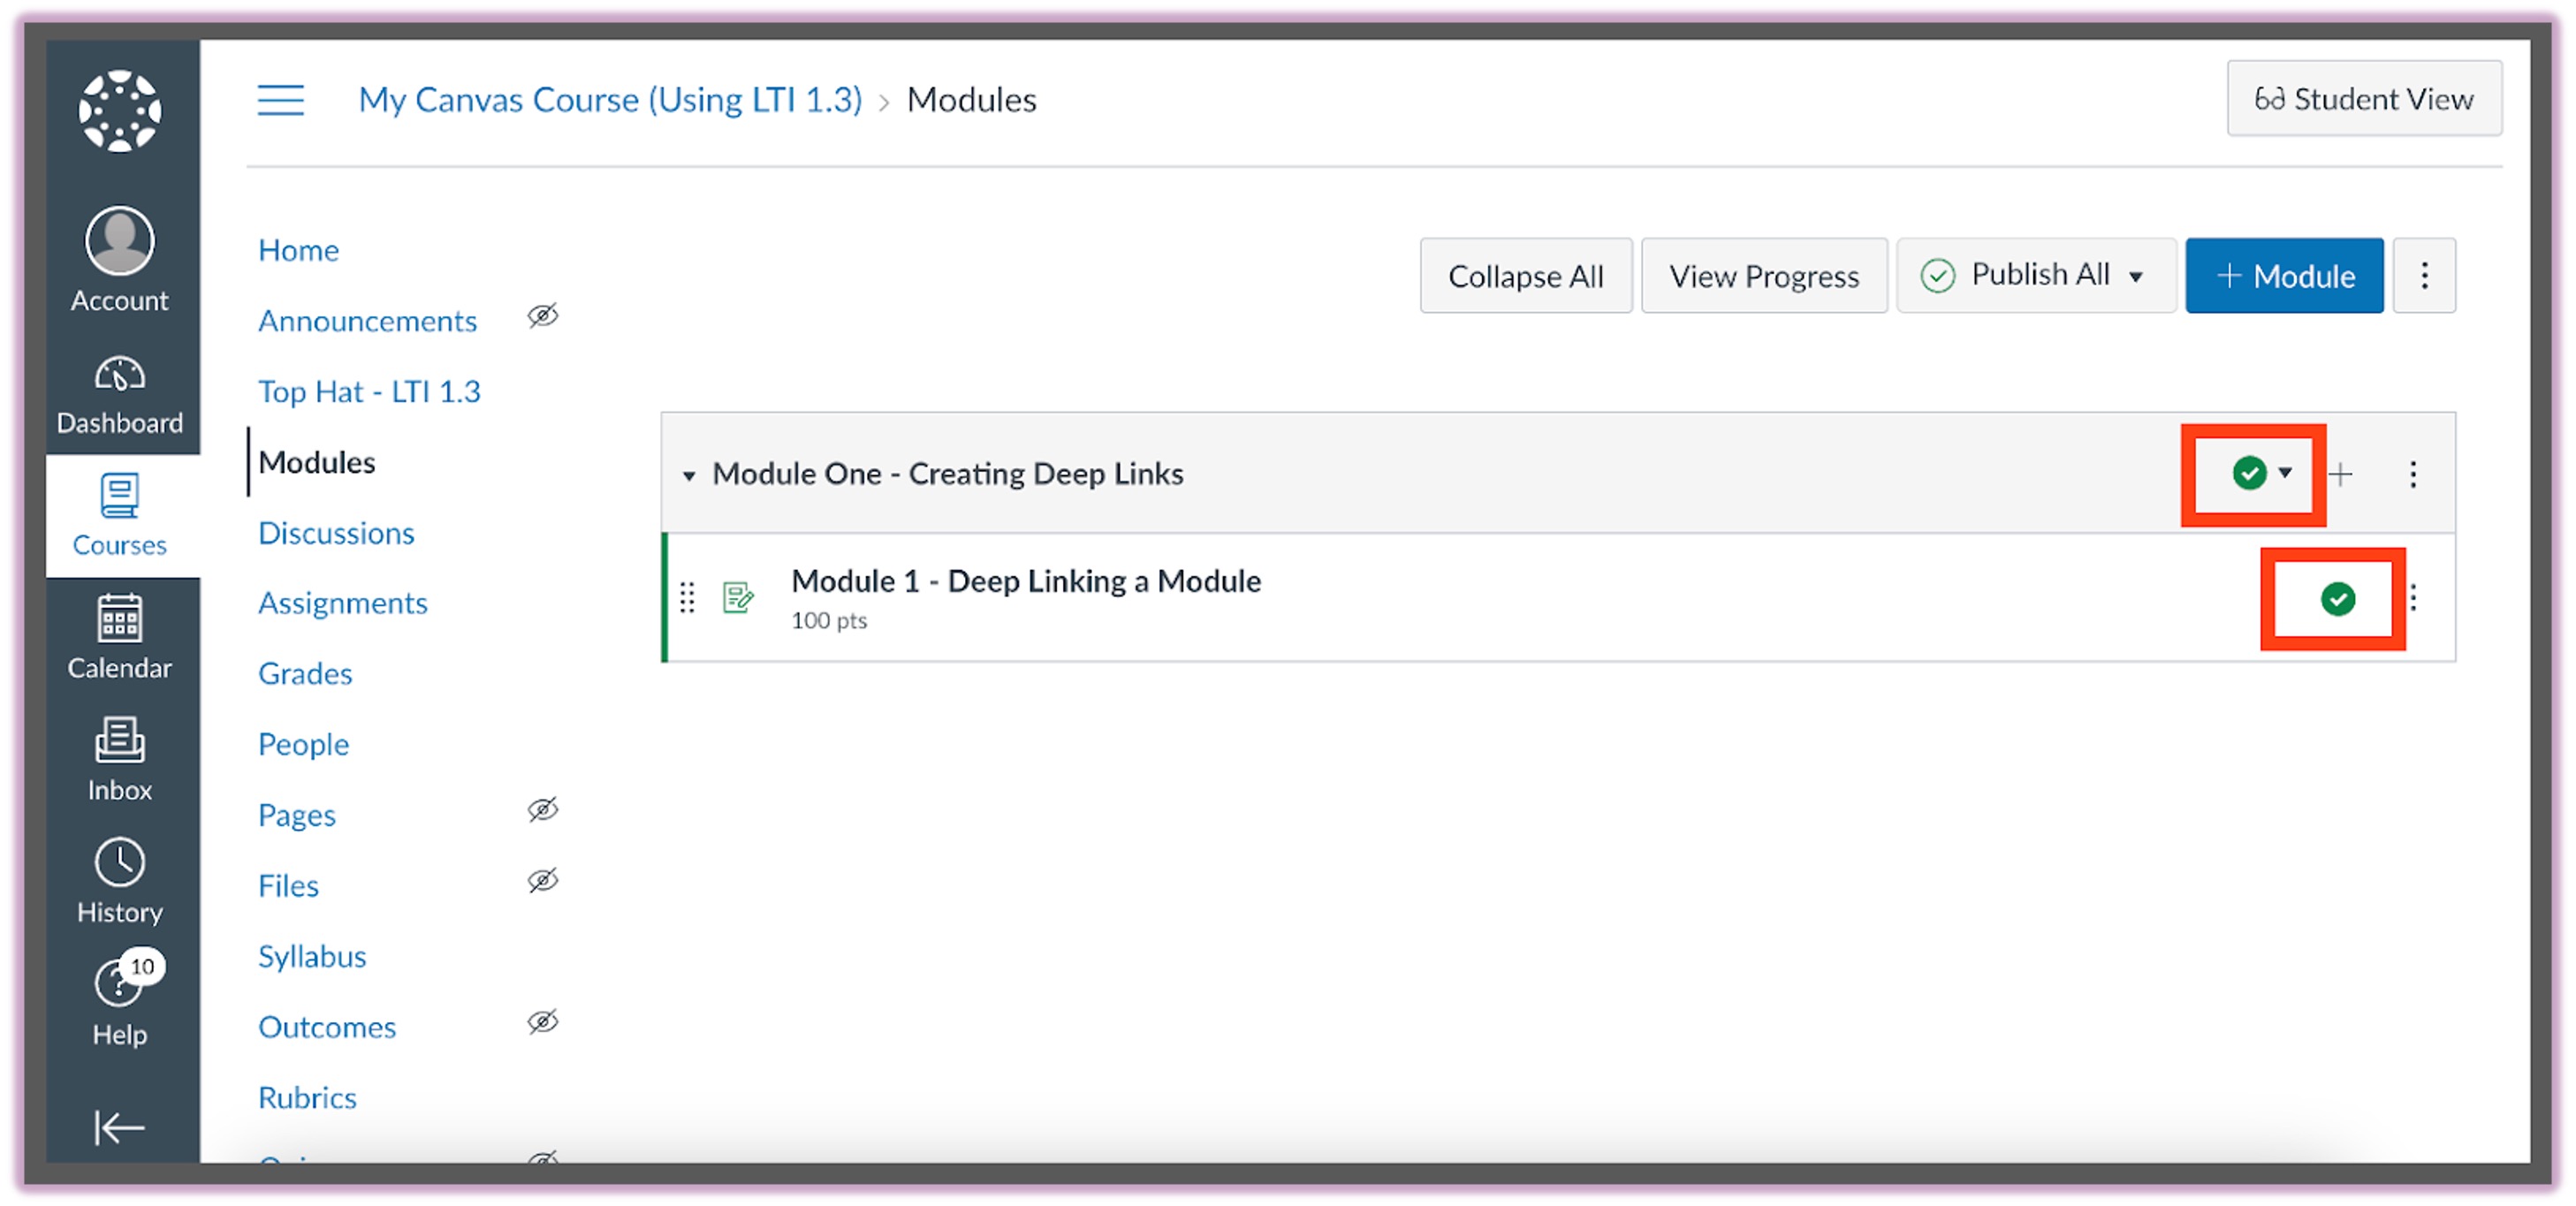The height and width of the screenshot is (1206, 2576).
Task: Toggle the Files hidden eye icon
Action: (543, 881)
